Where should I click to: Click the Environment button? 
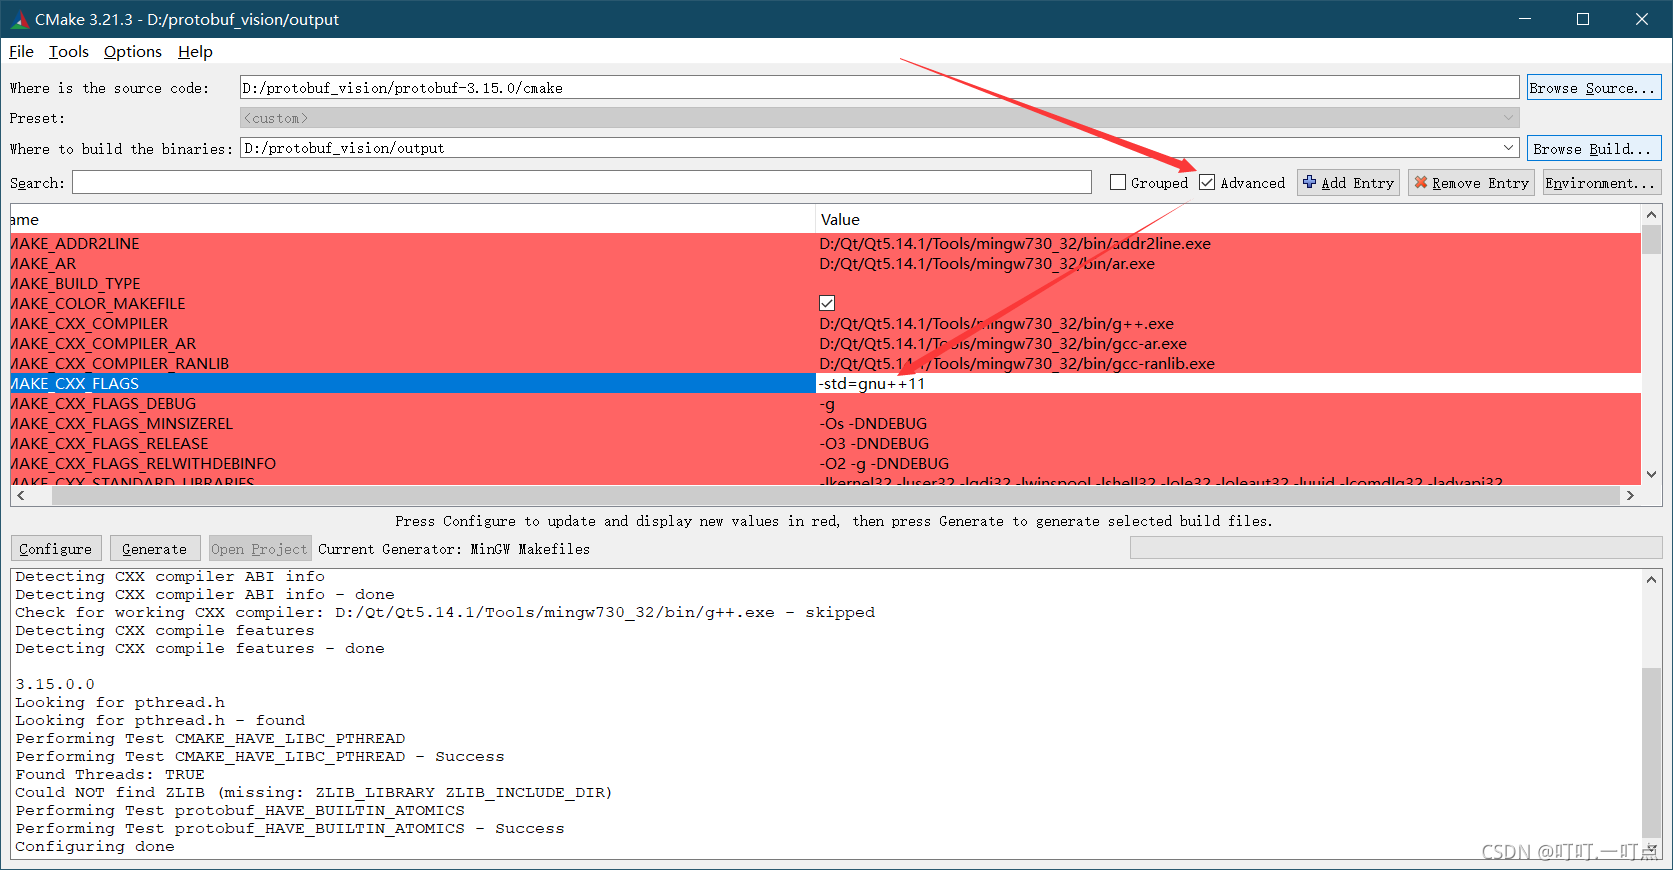pyautogui.click(x=1601, y=182)
